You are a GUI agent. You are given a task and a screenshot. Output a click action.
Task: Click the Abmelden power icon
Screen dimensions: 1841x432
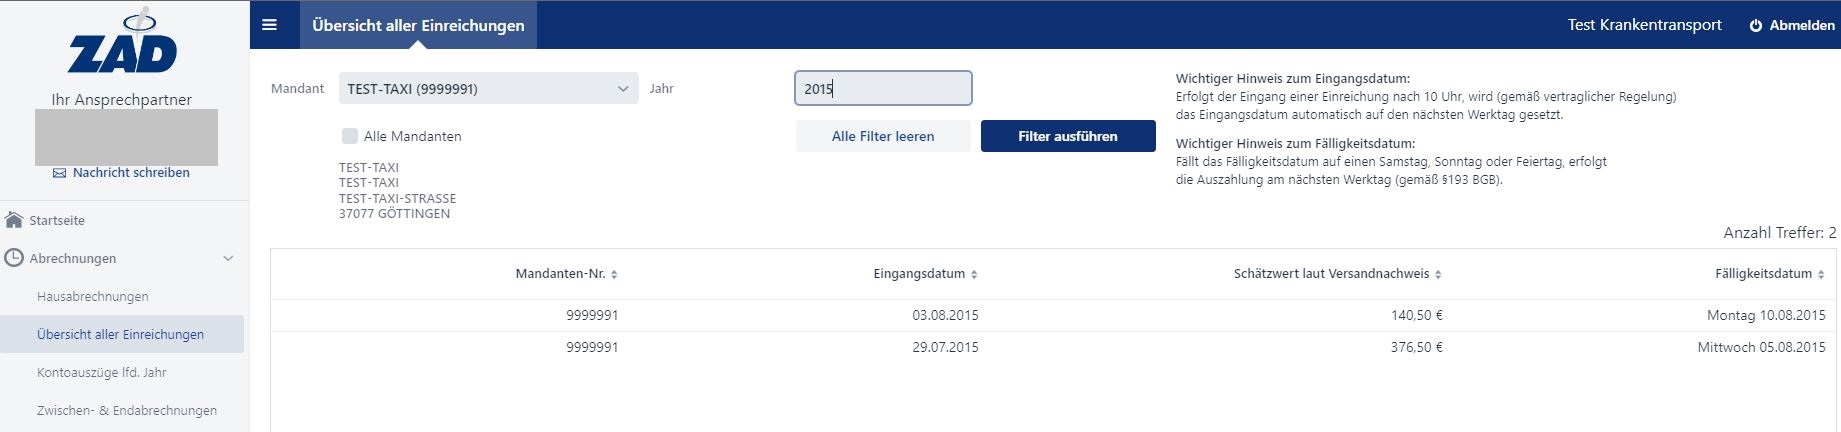point(1755,26)
